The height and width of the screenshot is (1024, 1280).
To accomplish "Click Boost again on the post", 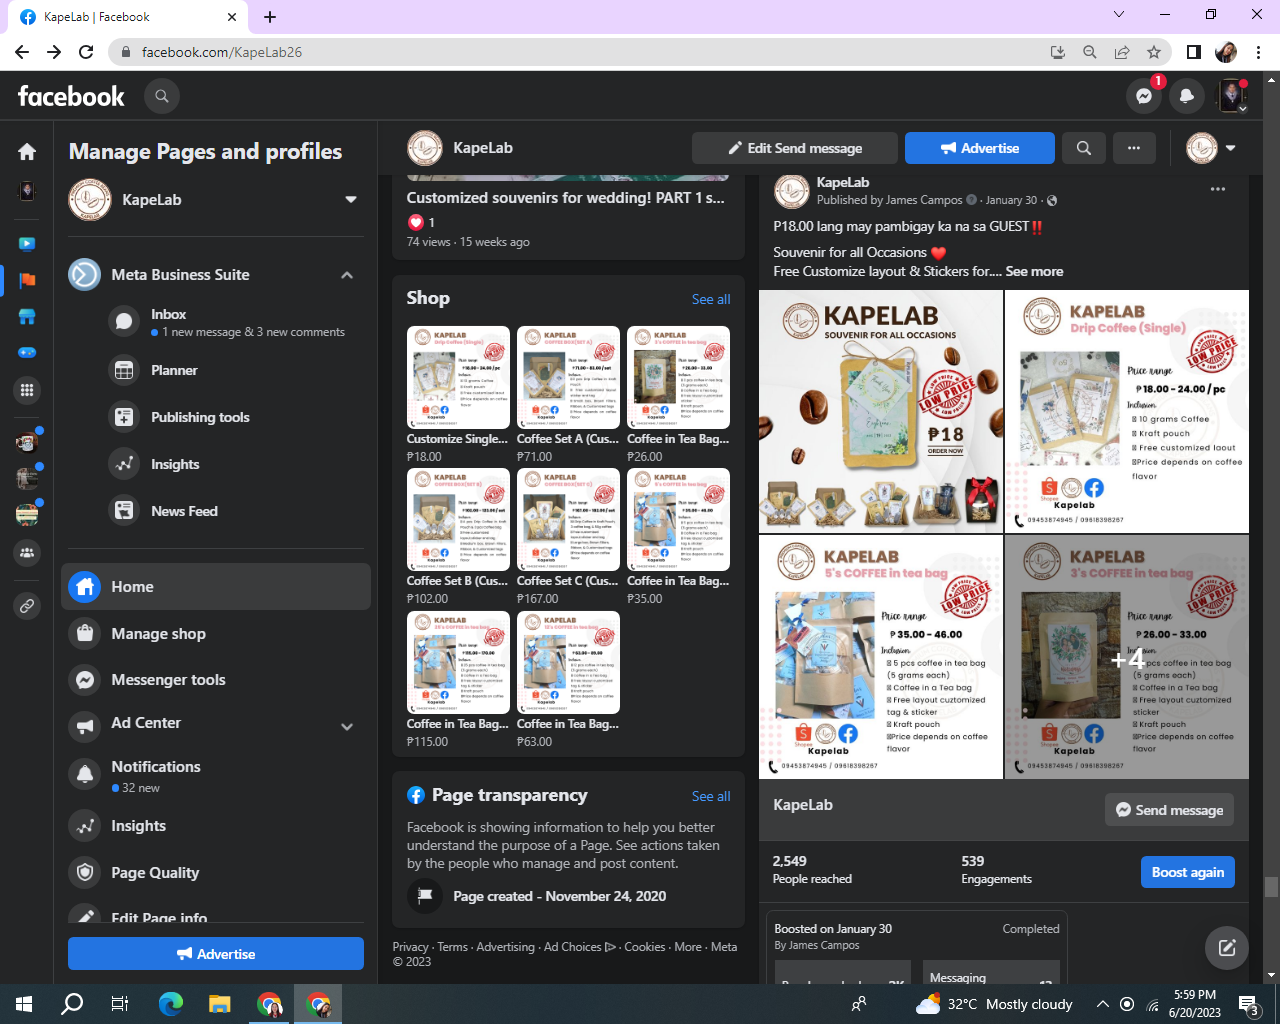I will (x=1188, y=872).
